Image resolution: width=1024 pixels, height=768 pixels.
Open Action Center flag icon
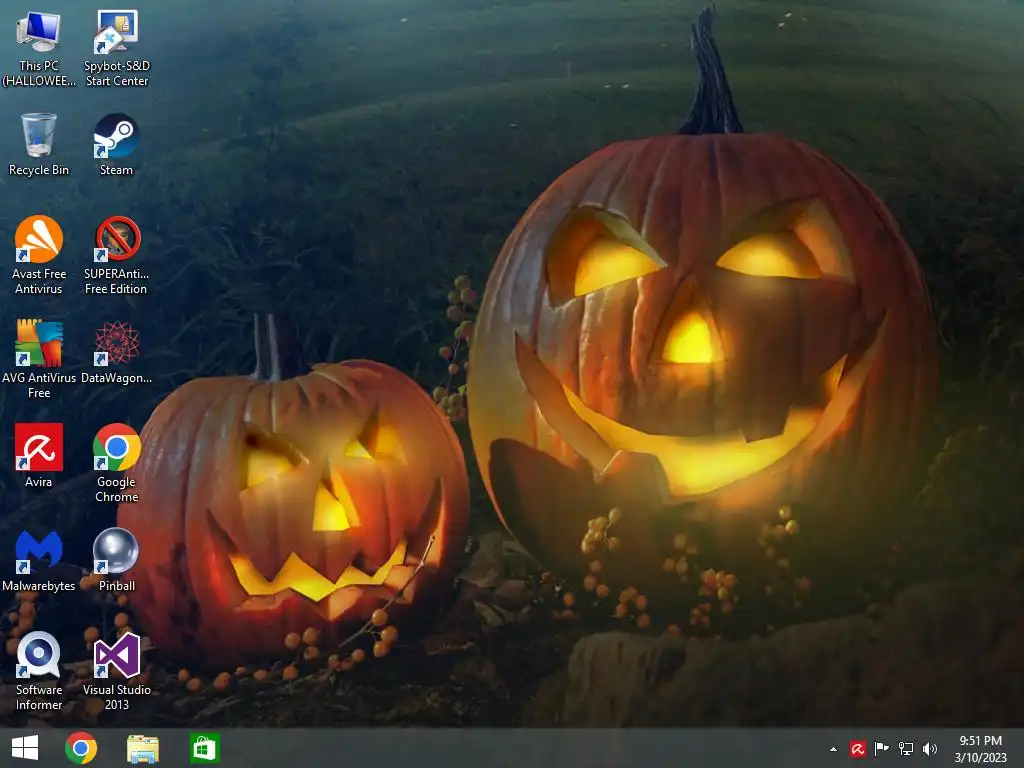pyautogui.click(x=882, y=749)
